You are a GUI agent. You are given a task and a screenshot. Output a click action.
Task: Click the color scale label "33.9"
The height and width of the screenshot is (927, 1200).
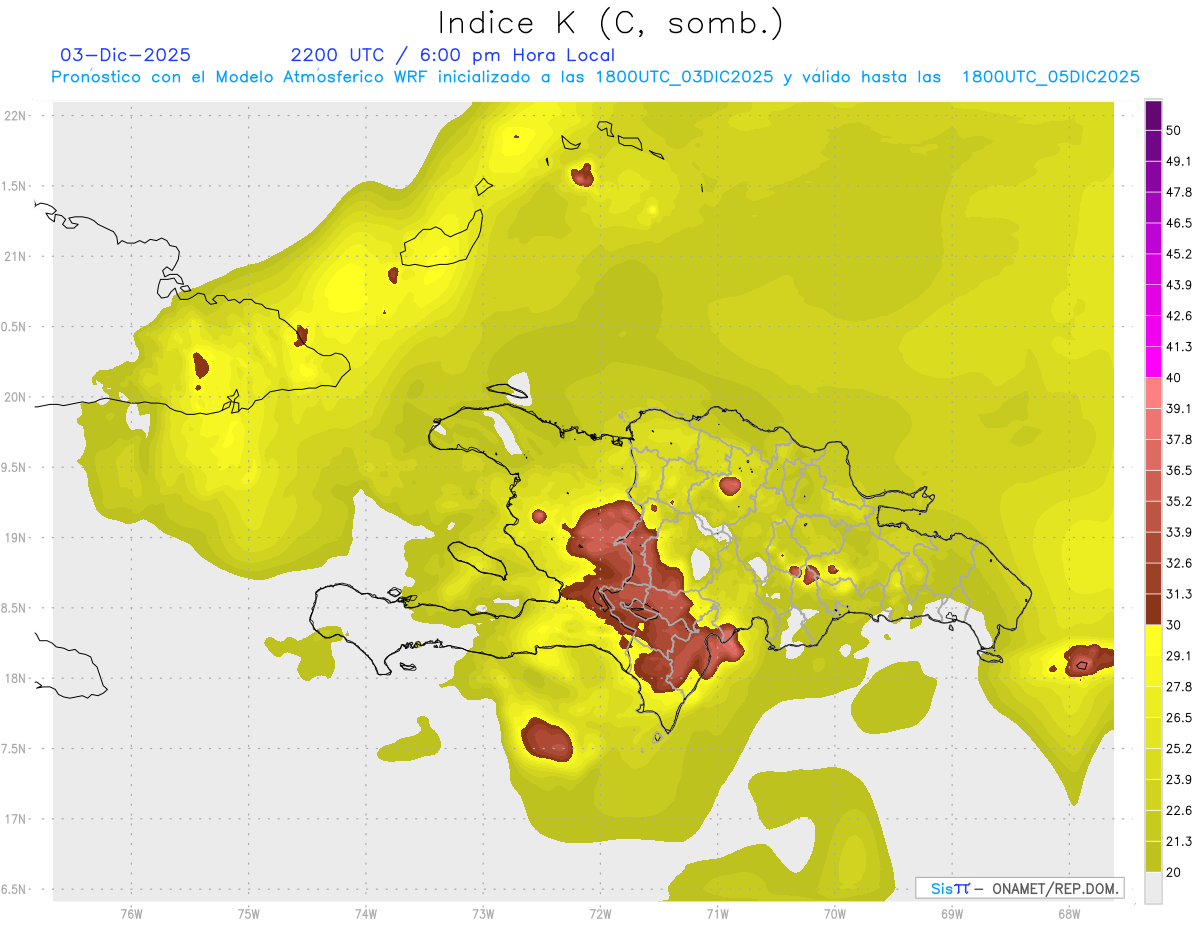coord(1179,532)
